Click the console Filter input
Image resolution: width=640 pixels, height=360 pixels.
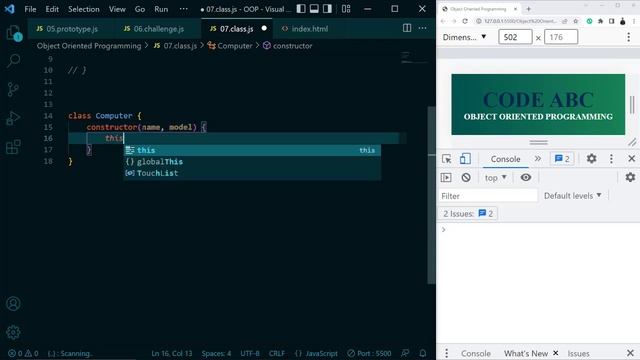(488, 196)
